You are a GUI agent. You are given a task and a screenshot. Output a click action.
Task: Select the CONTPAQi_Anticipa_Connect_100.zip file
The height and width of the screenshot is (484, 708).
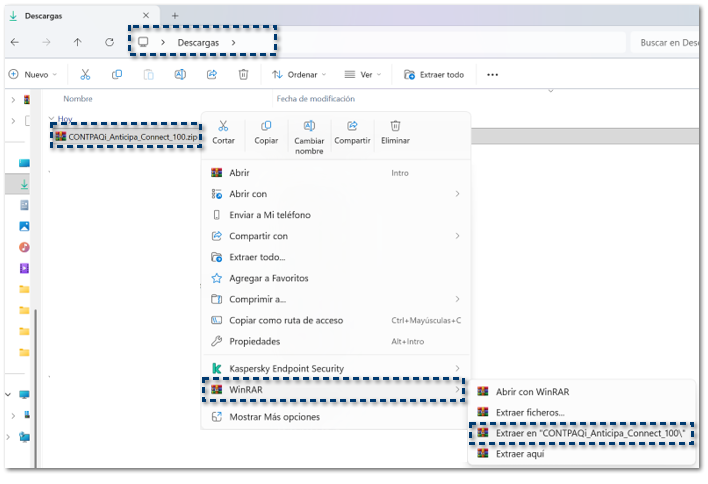tap(128, 136)
